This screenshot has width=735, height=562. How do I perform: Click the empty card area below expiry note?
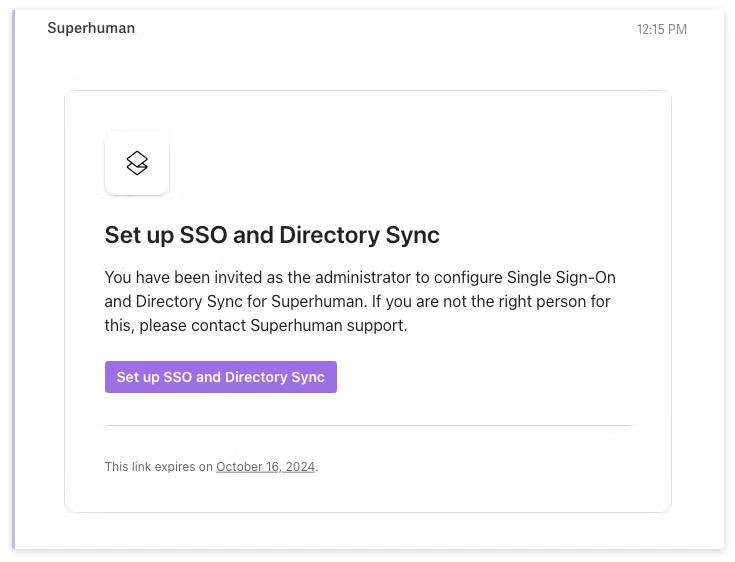[x=368, y=493]
